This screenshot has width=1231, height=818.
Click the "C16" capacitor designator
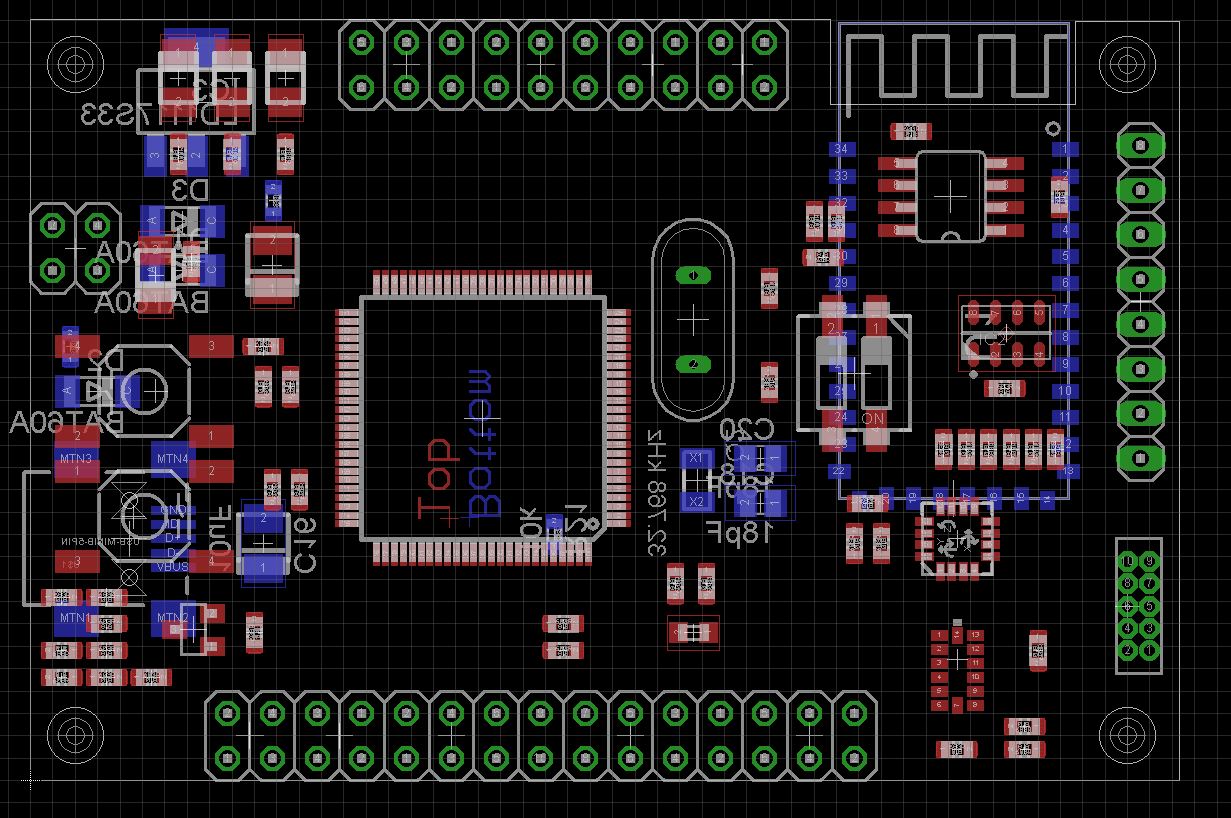pos(305,545)
